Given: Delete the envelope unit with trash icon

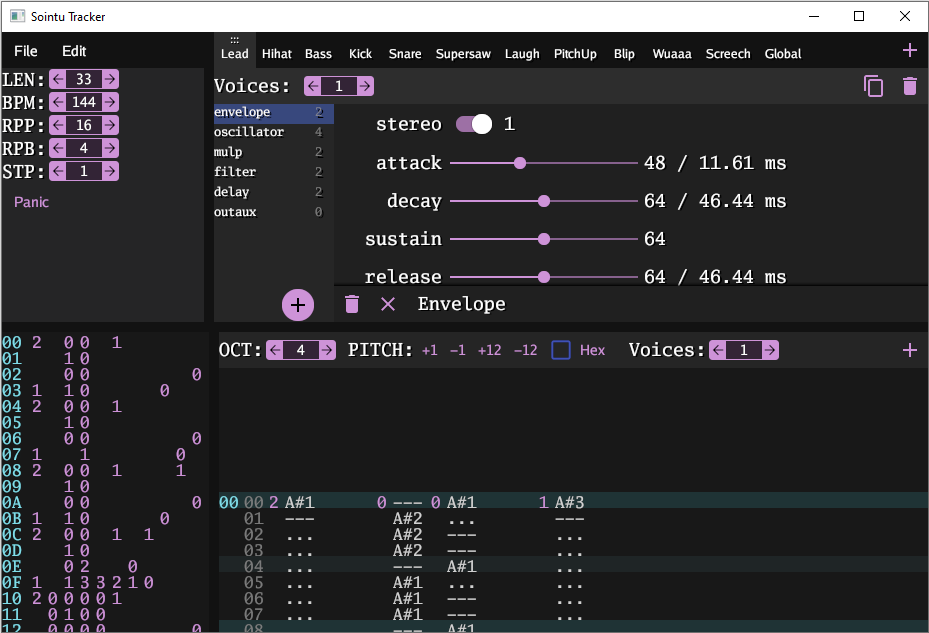Looking at the screenshot, I should click(352, 304).
